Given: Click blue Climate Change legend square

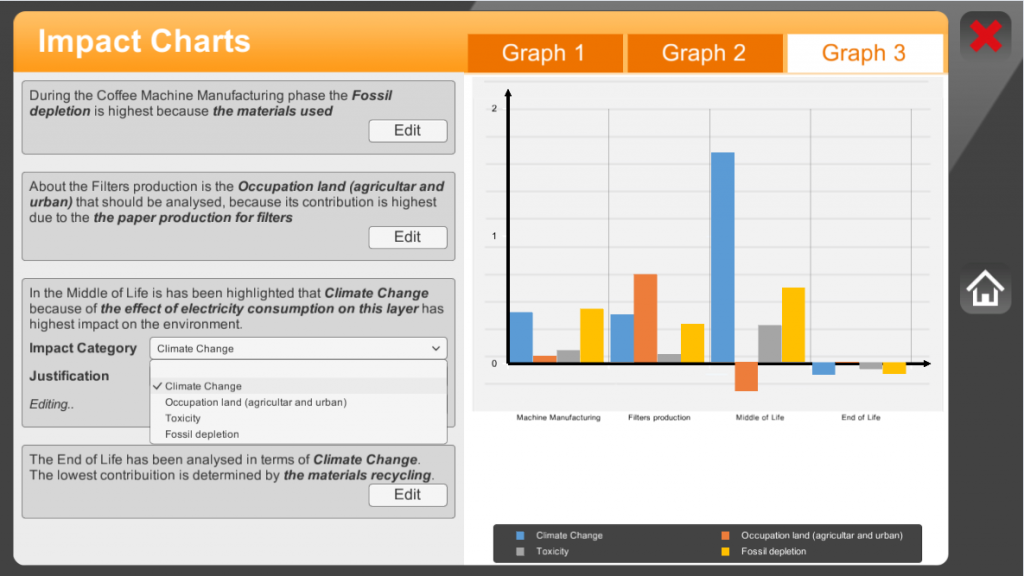Looking at the screenshot, I should 521,535.
